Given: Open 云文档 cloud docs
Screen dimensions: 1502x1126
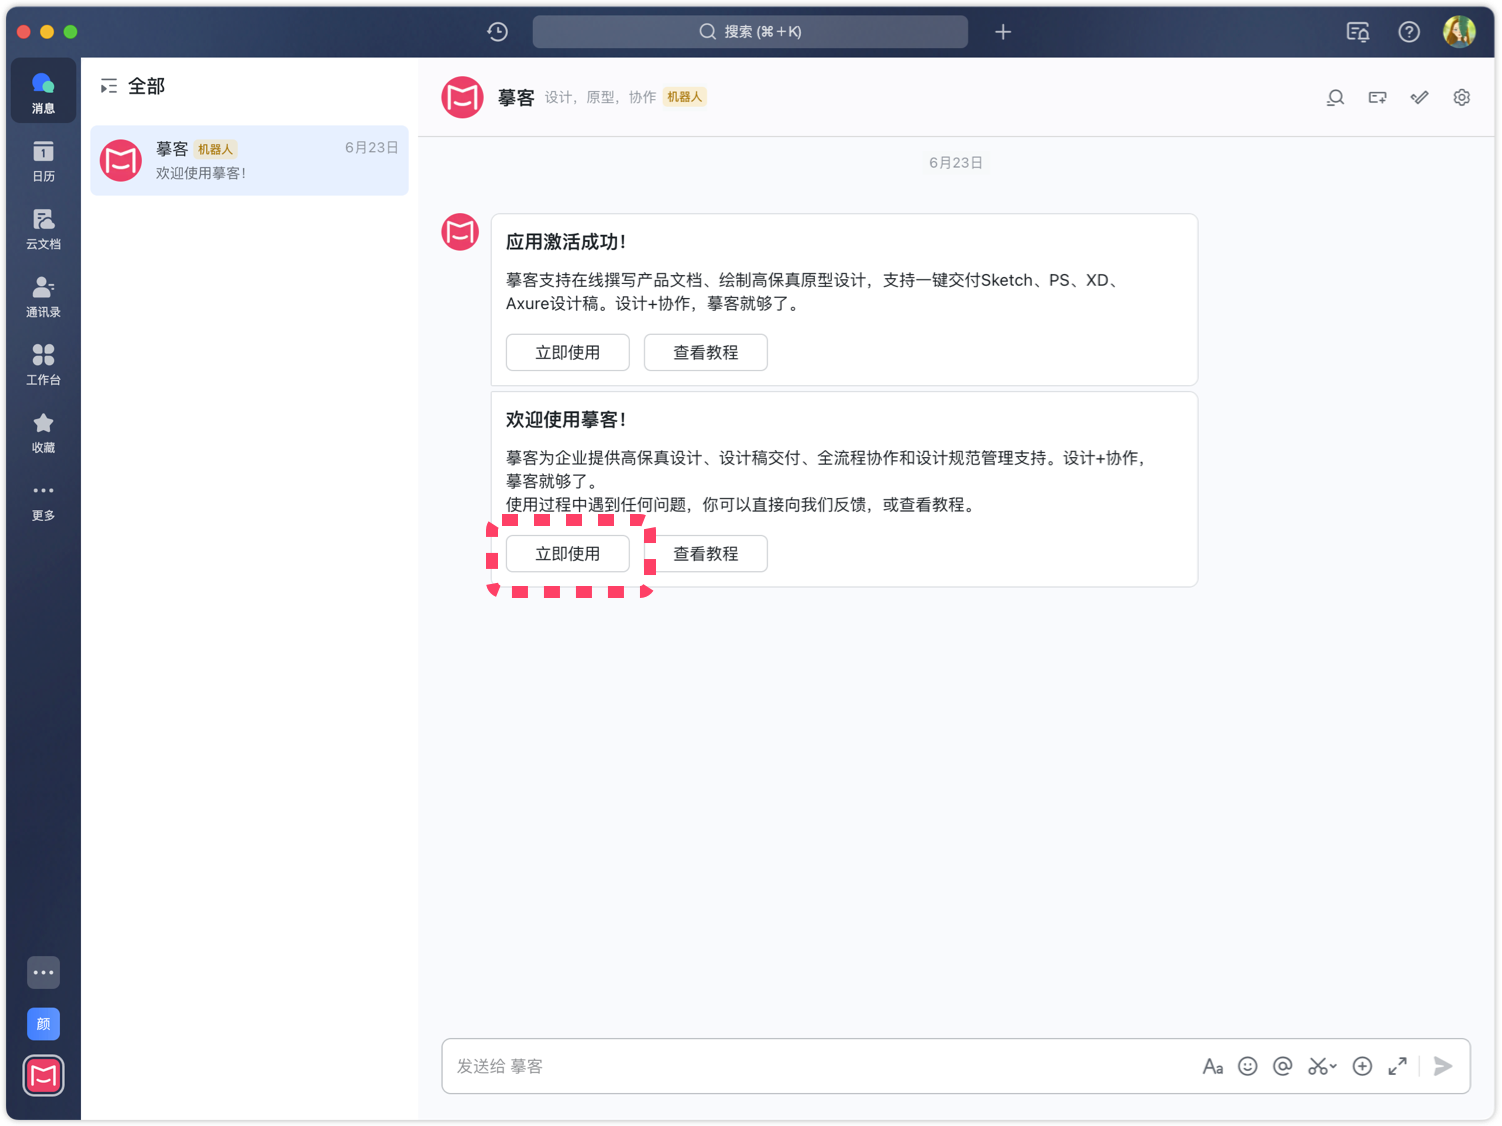Looking at the screenshot, I should 43,228.
